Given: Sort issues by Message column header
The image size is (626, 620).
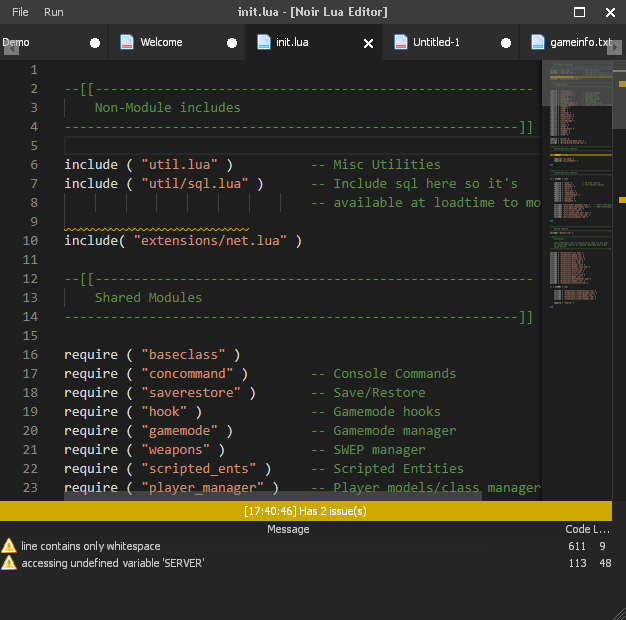Looking at the screenshot, I should point(287,529).
